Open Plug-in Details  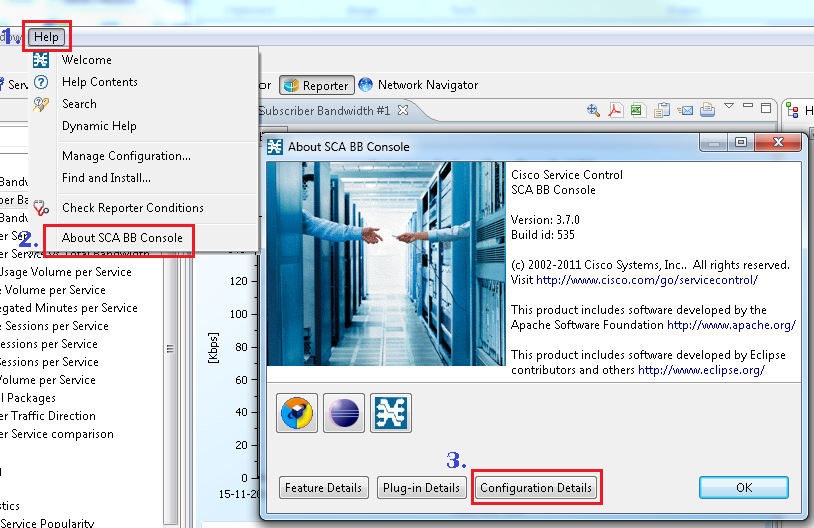(x=421, y=488)
